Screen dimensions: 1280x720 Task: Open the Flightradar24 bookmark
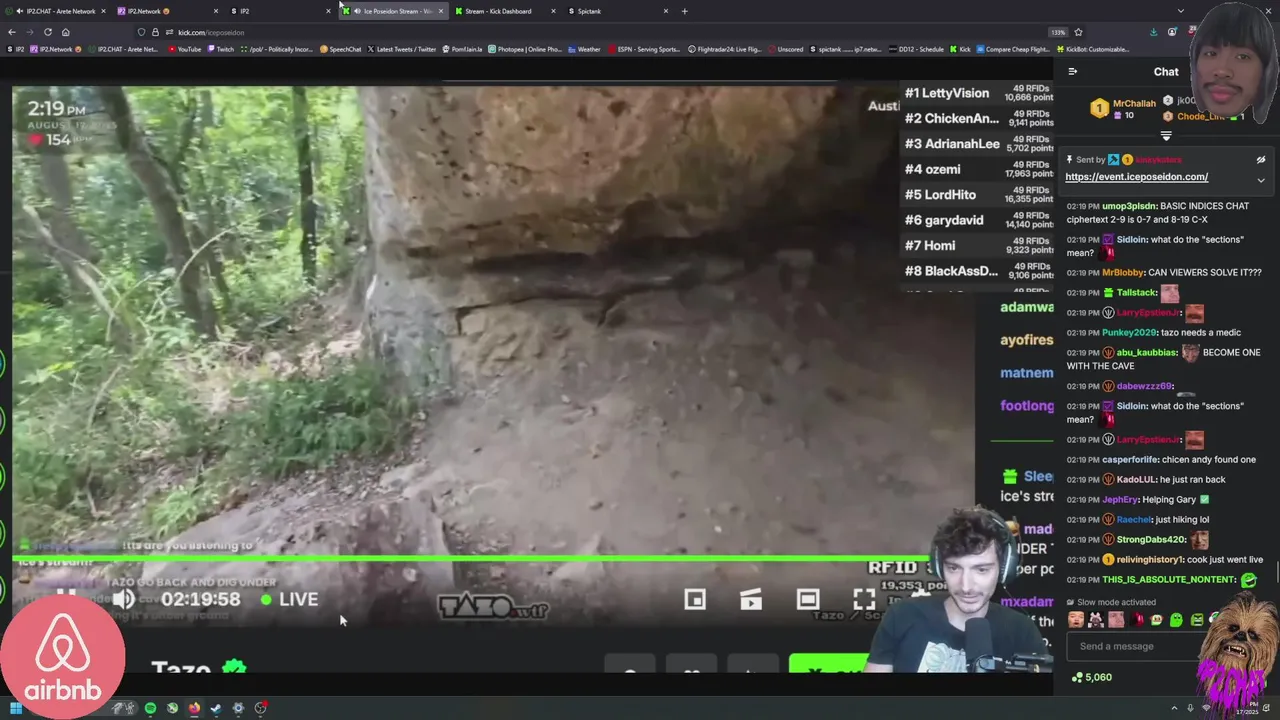tap(724, 49)
